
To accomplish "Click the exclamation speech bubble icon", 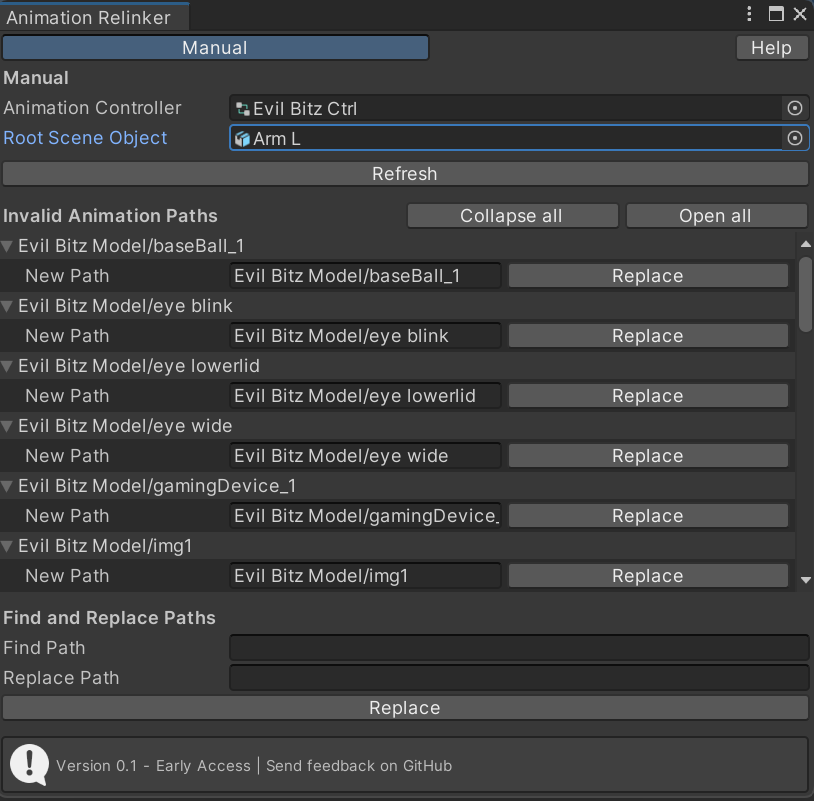I will [x=29, y=765].
